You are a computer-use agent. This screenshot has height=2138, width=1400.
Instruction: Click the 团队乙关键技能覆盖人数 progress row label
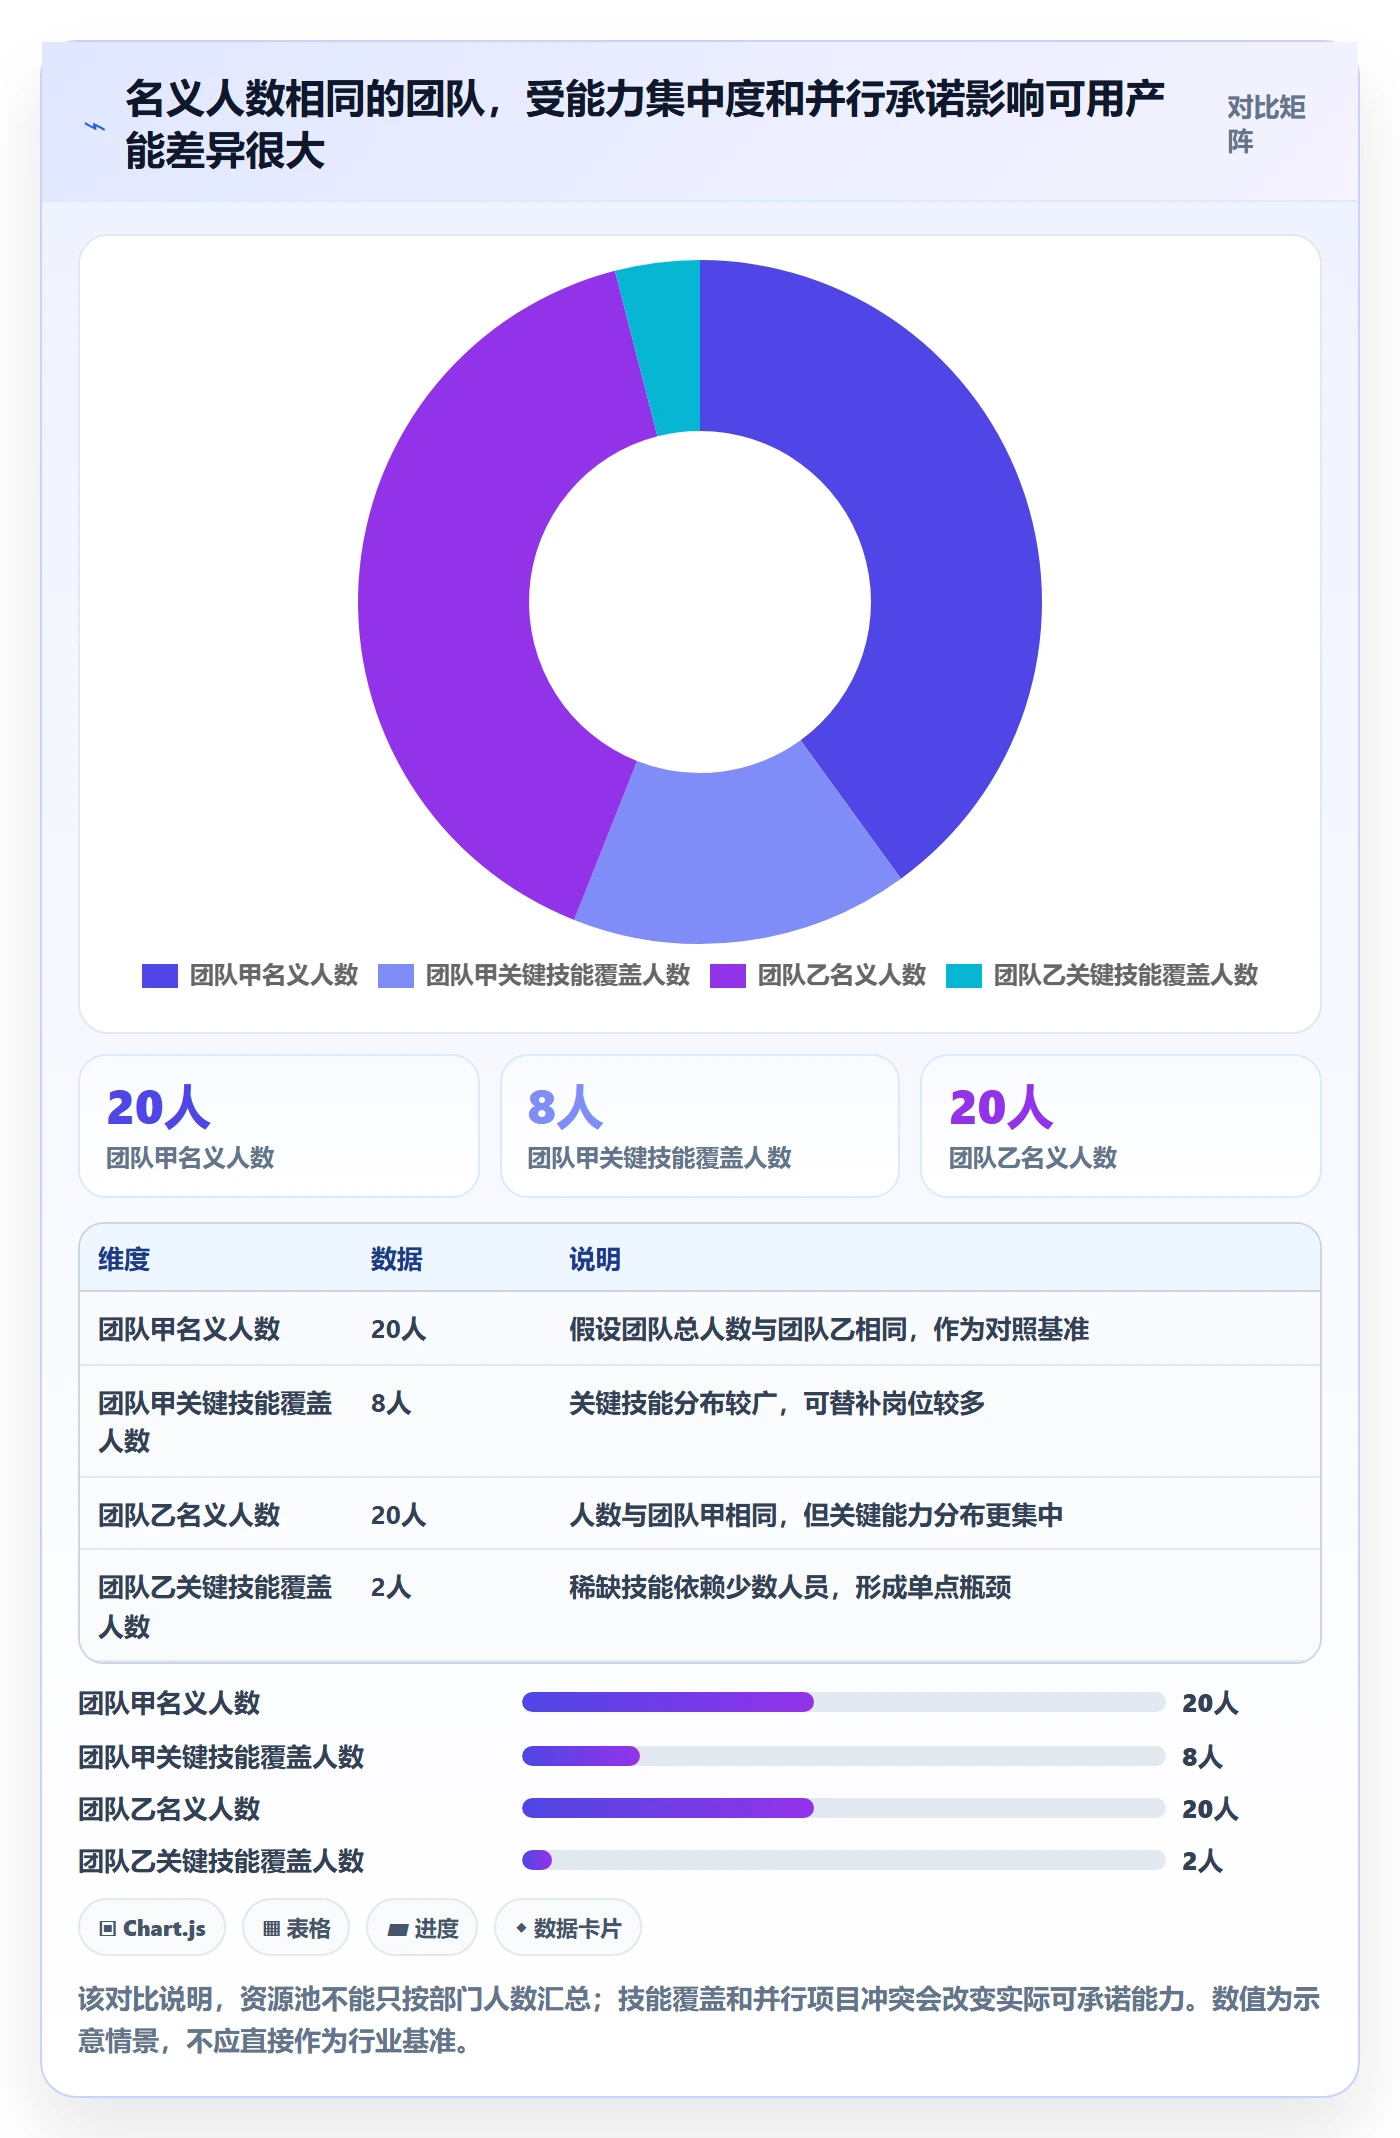click(221, 1861)
